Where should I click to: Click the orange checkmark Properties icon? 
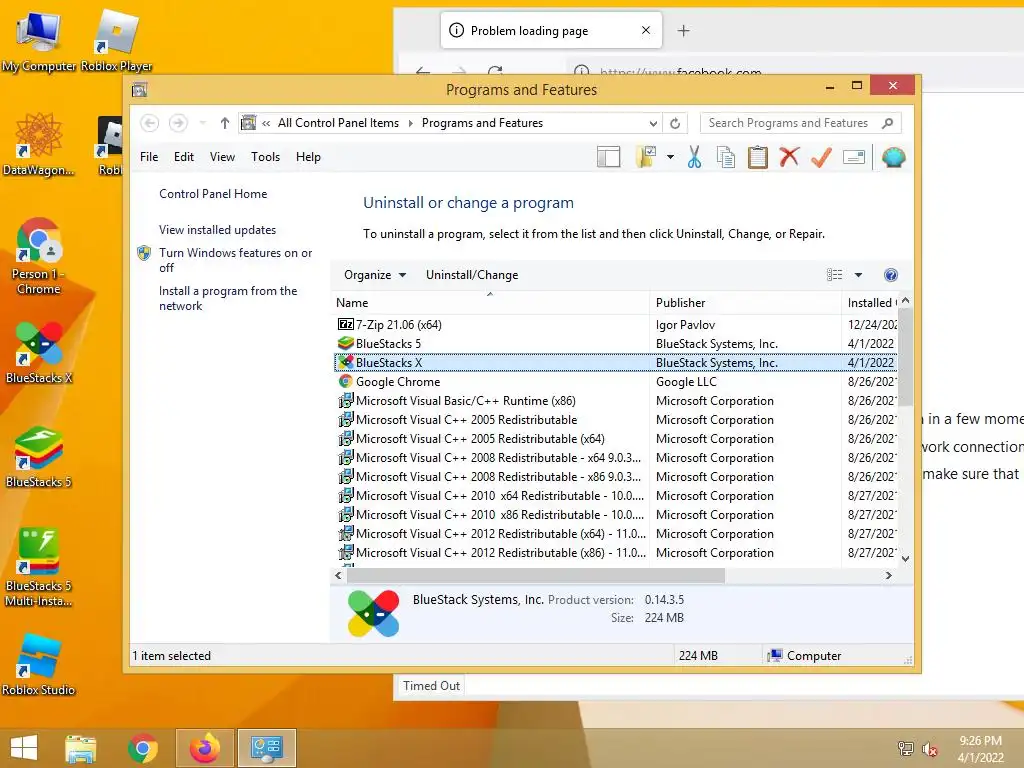coord(821,157)
